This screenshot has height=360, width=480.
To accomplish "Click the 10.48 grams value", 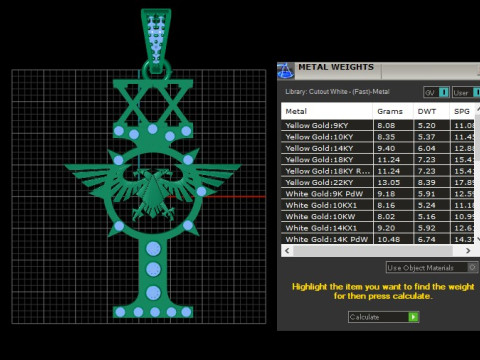I will [388, 239].
